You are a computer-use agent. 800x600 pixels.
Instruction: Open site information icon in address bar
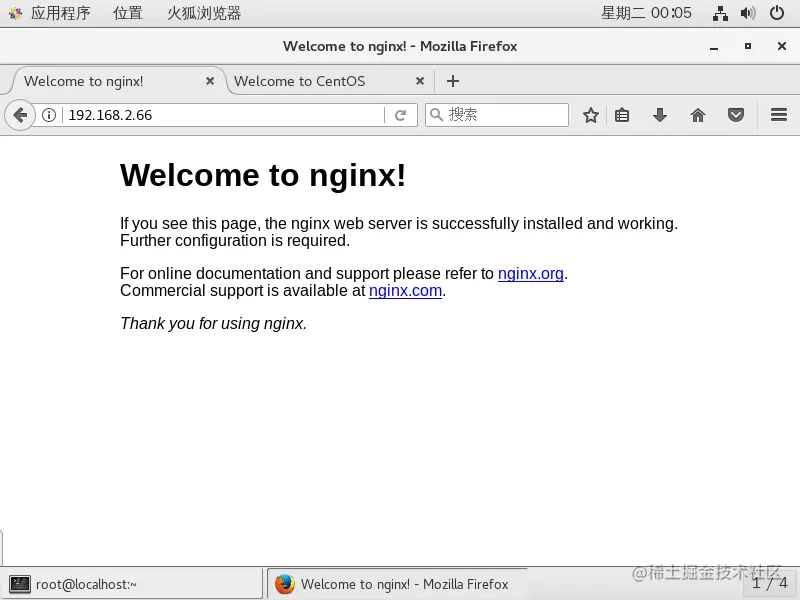click(x=49, y=115)
